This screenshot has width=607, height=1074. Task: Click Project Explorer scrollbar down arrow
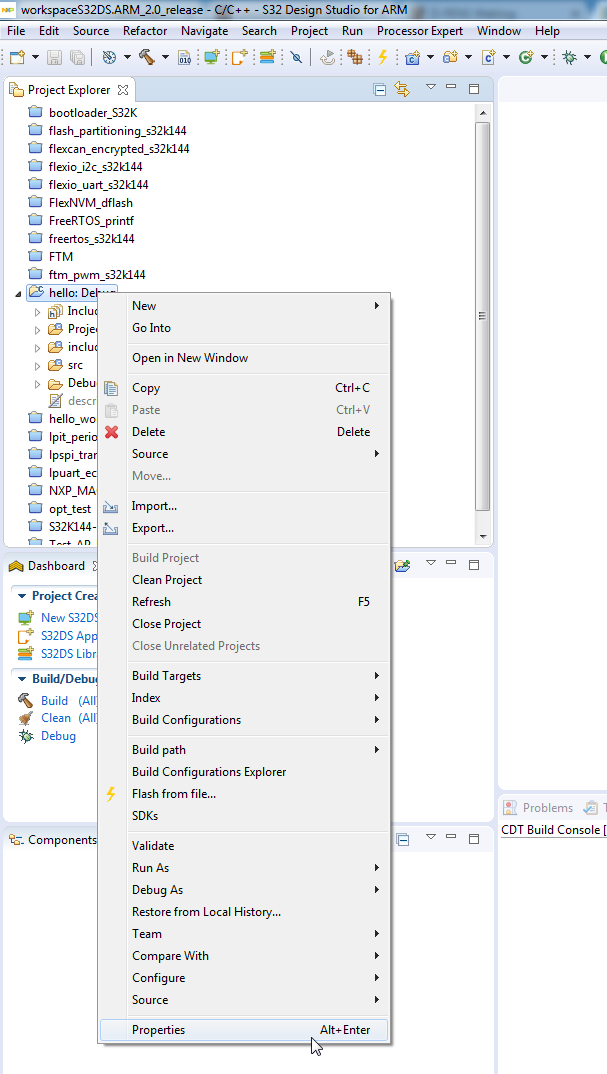[482, 536]
